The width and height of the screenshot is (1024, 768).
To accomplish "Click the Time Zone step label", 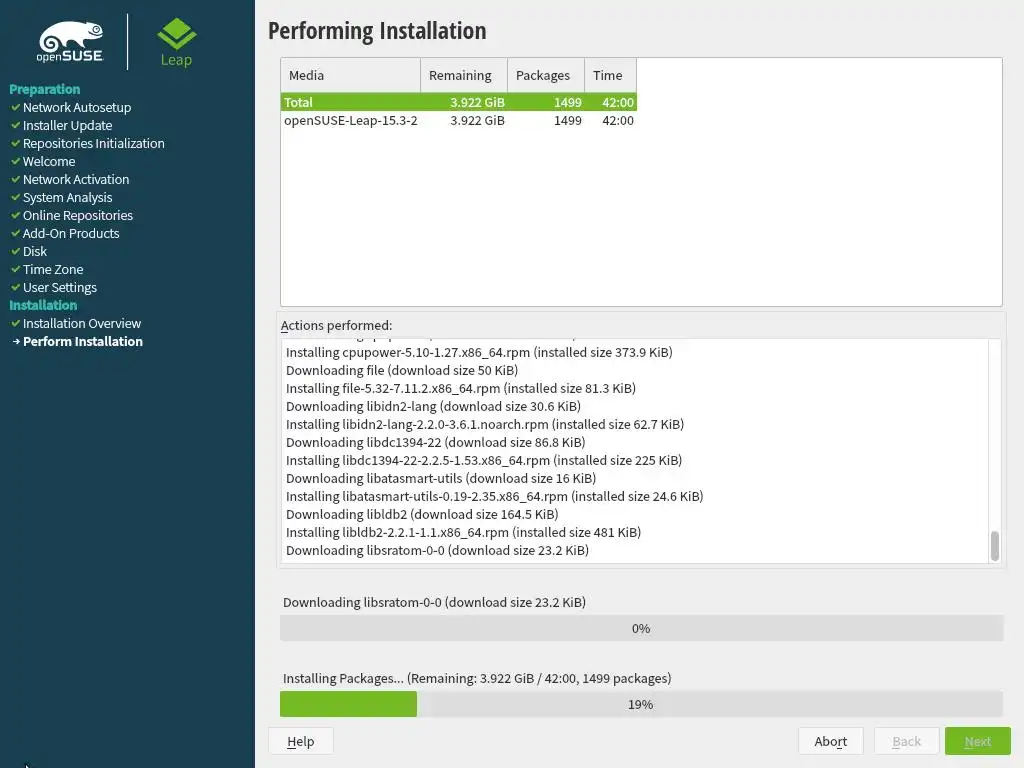I will click(x=53, y=269).
